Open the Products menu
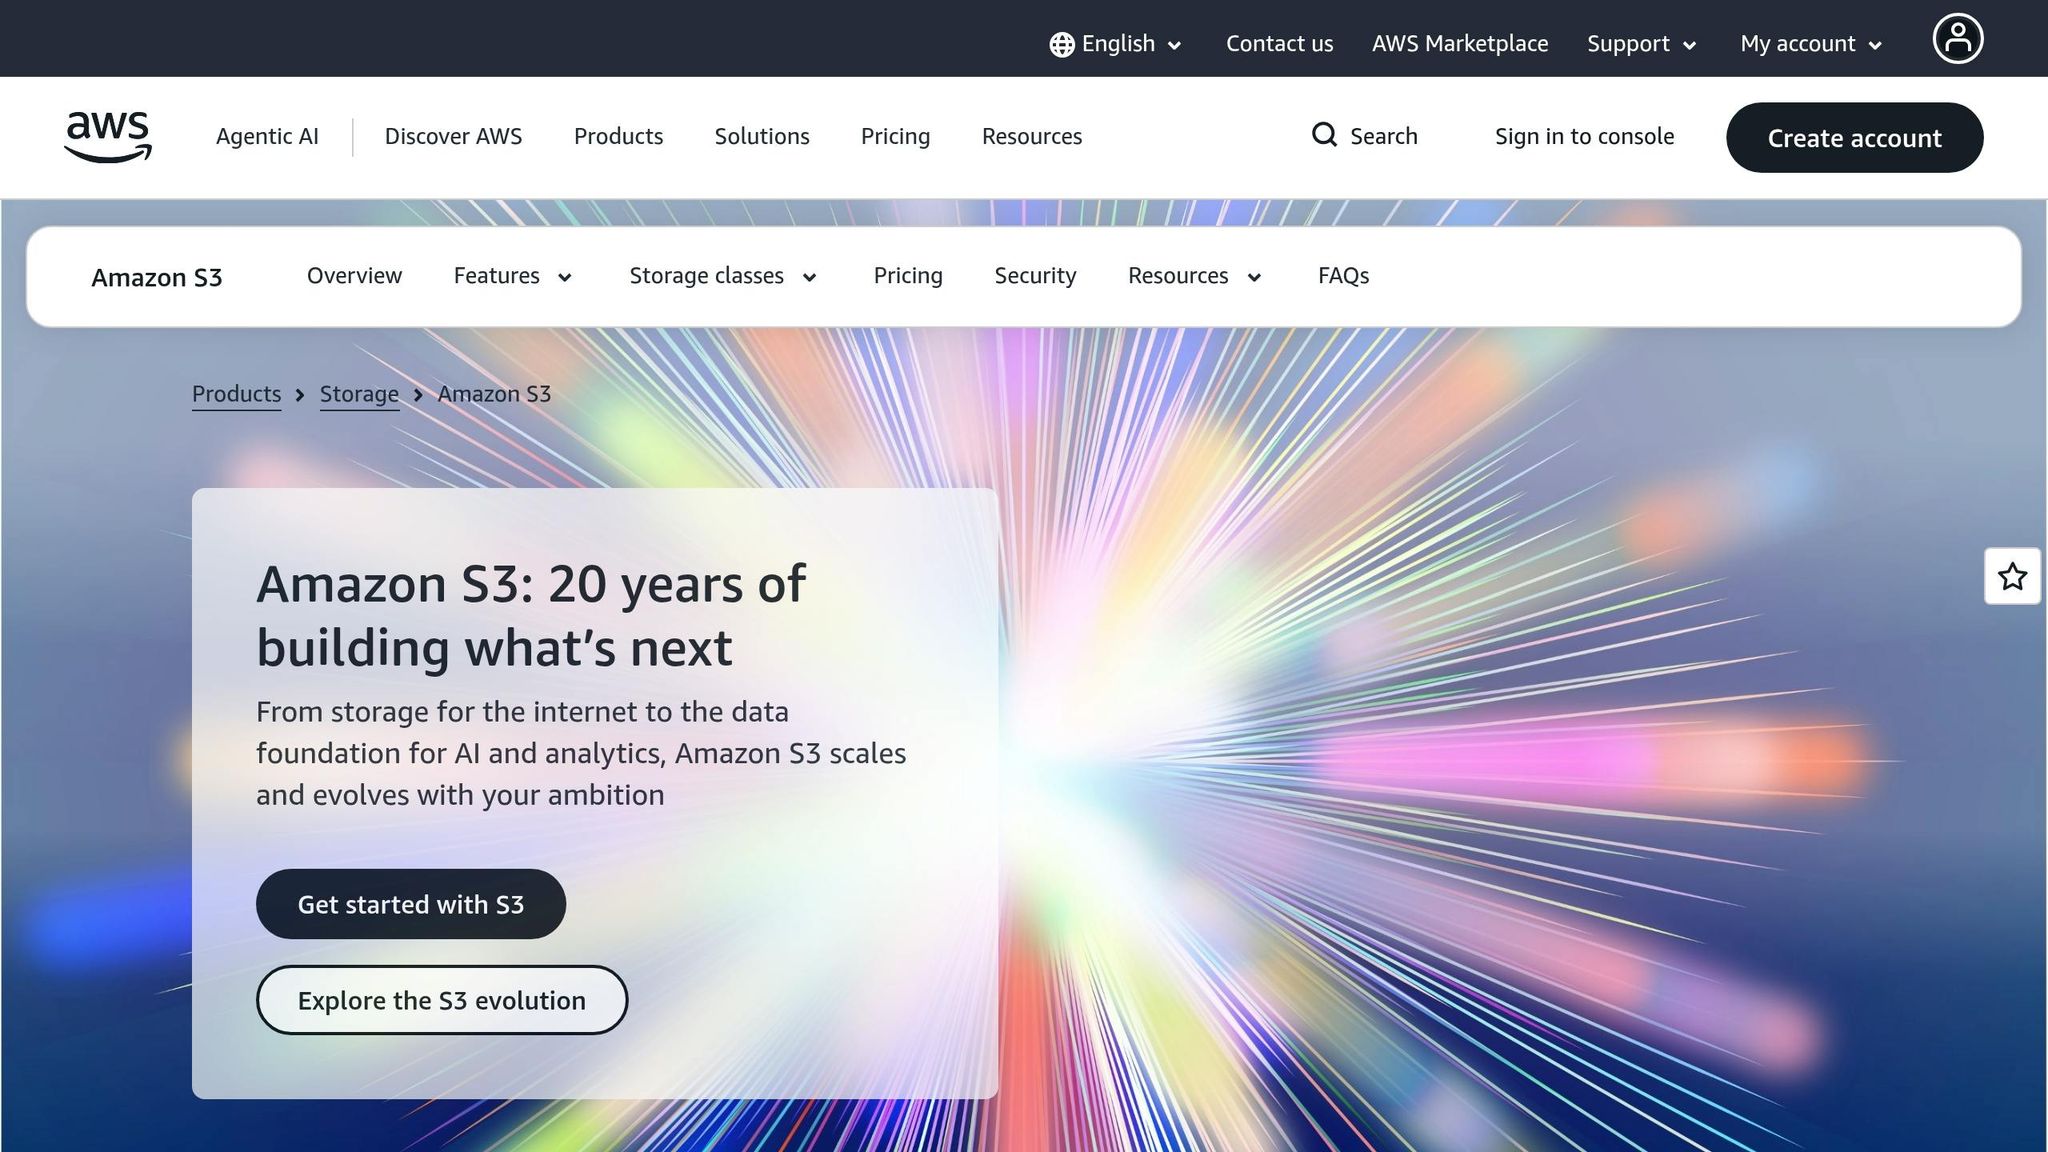The height and width of the screenshot is (1152, 2048). [x=618, y=136]
